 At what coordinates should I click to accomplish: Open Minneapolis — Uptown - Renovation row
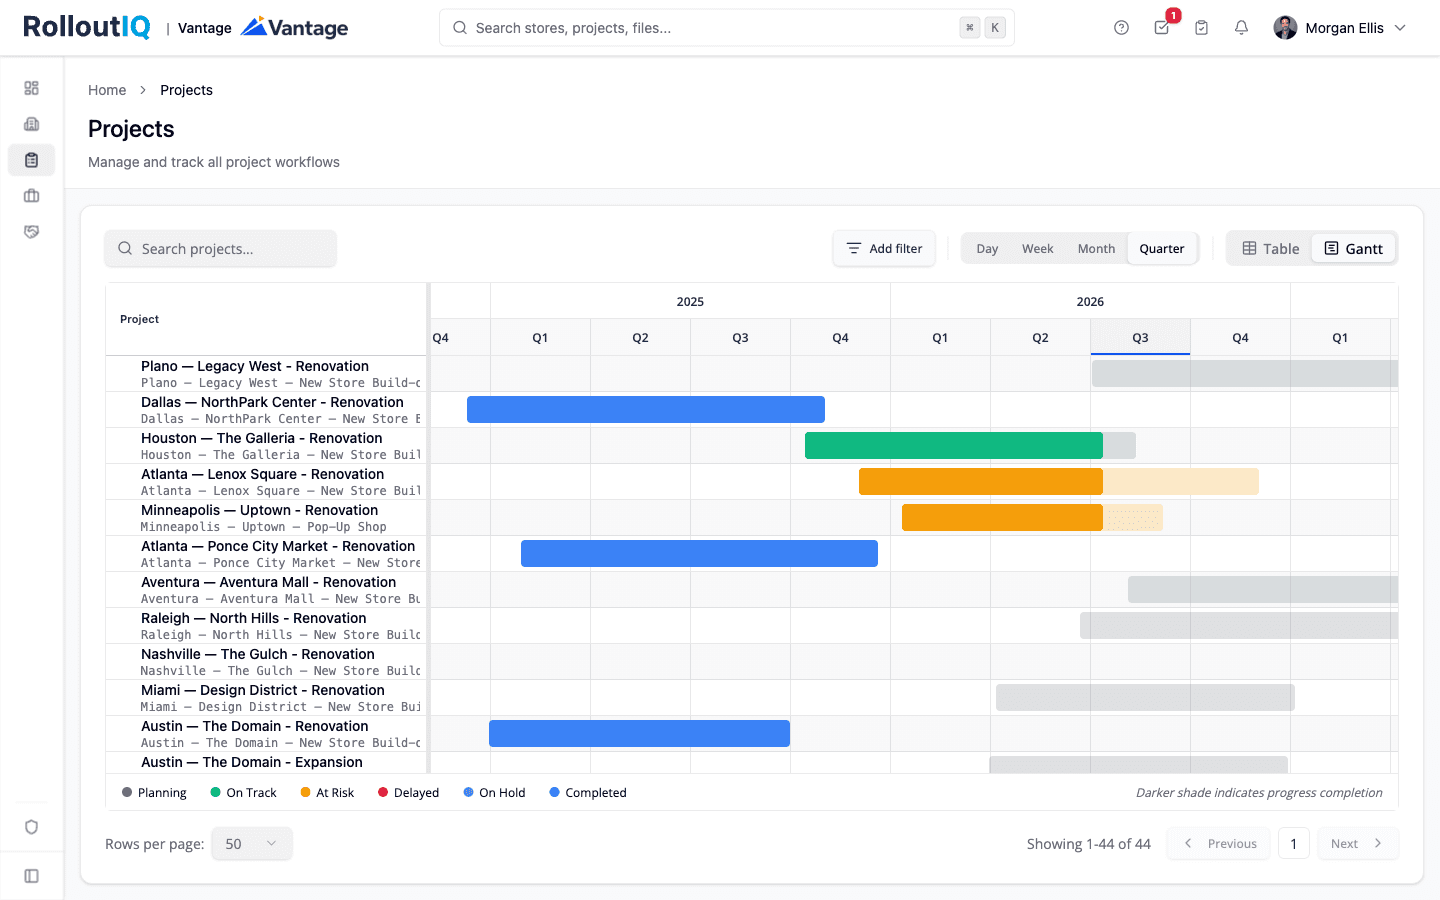(x=266, y=518)
